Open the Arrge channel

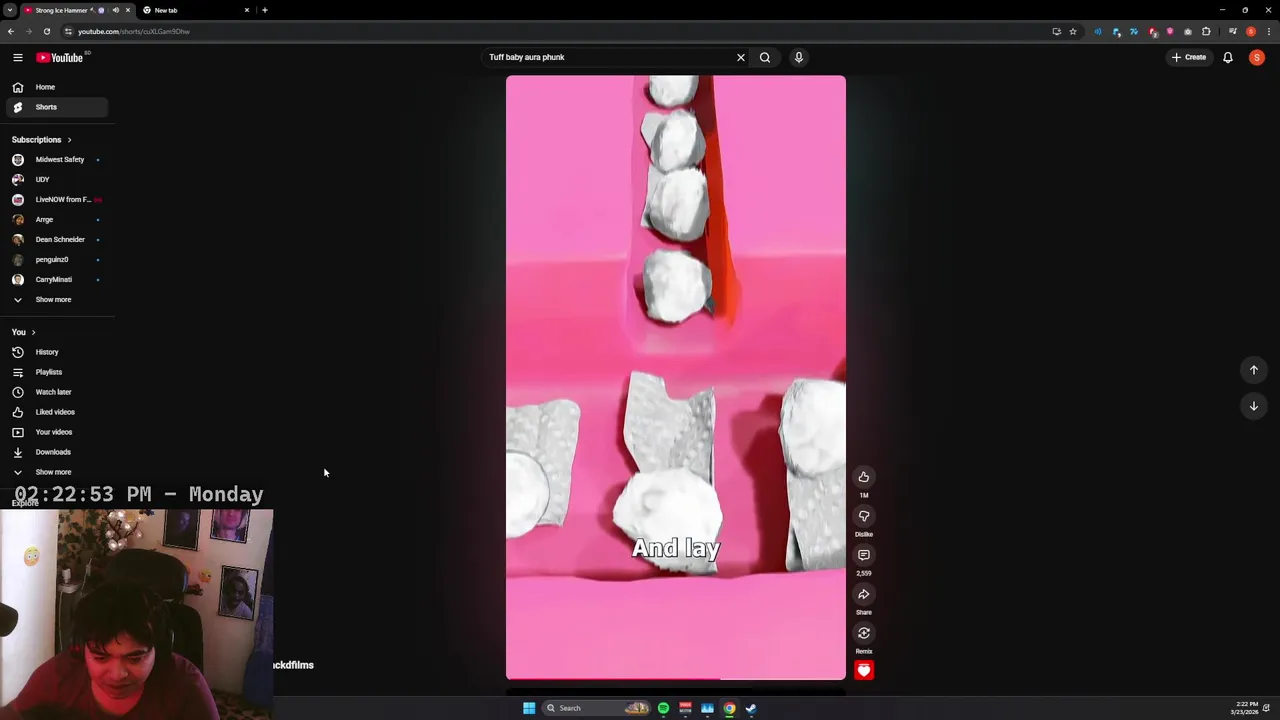(55, 220)
